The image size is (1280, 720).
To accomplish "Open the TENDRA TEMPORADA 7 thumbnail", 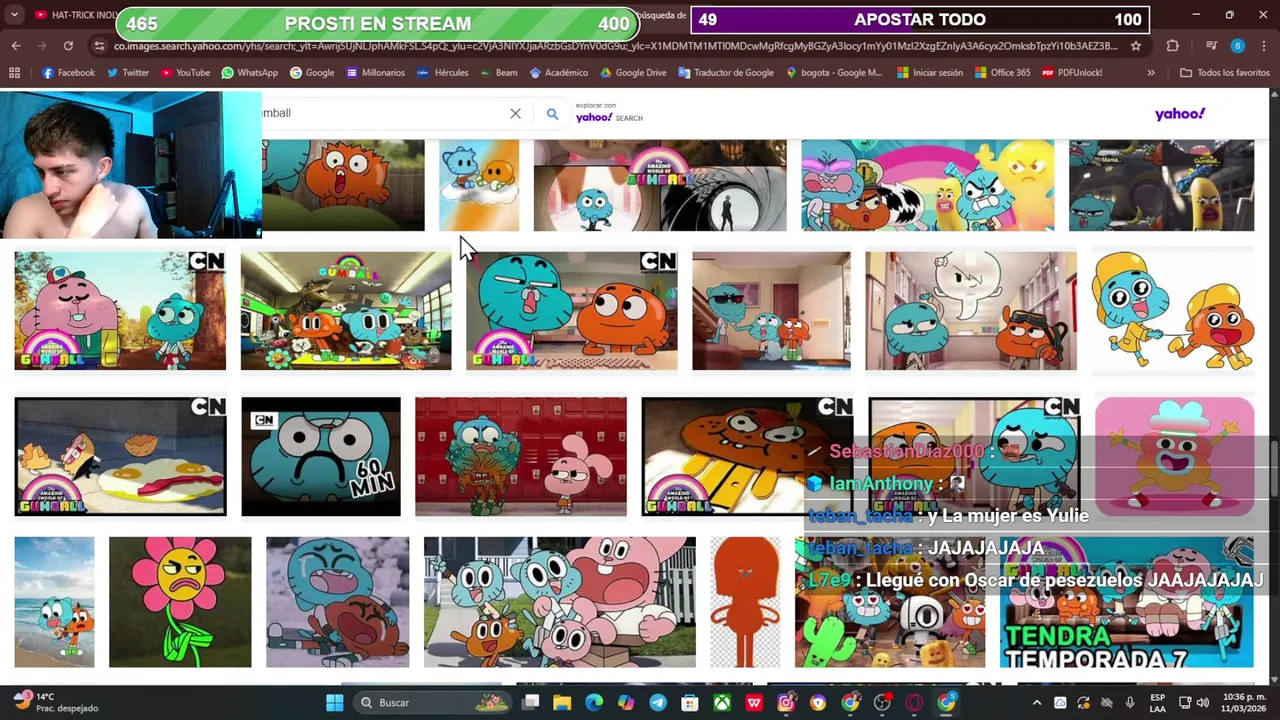I will click(x=1126, y=602).
